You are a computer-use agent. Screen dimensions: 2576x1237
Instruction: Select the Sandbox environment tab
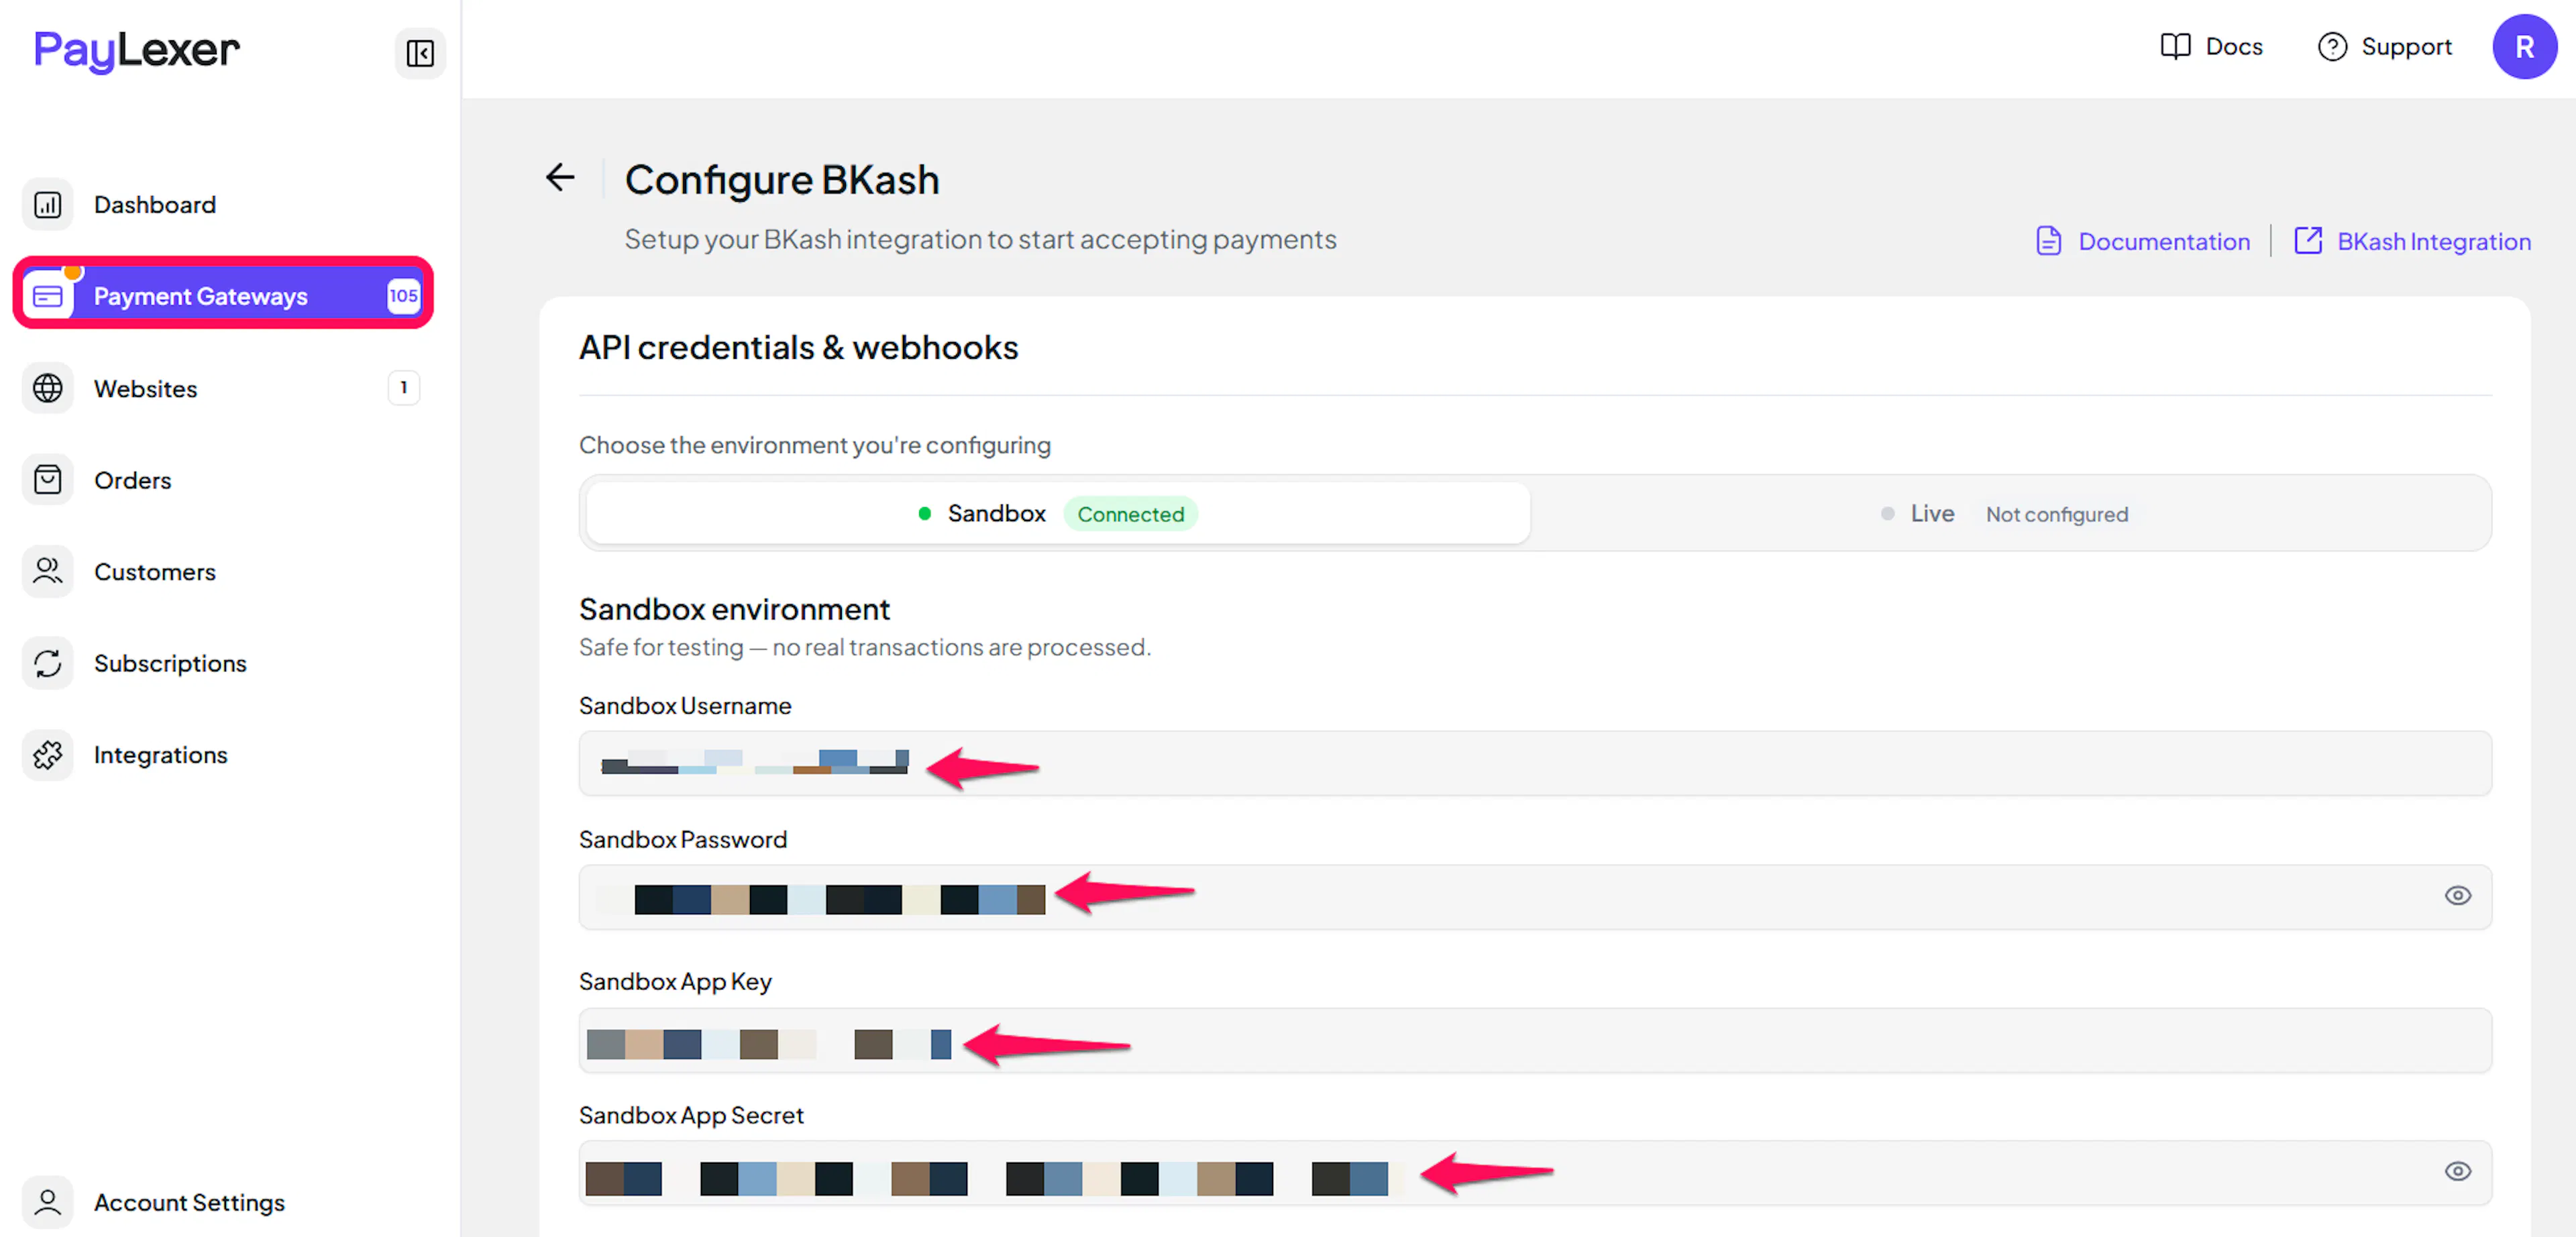coord(1057,514)
